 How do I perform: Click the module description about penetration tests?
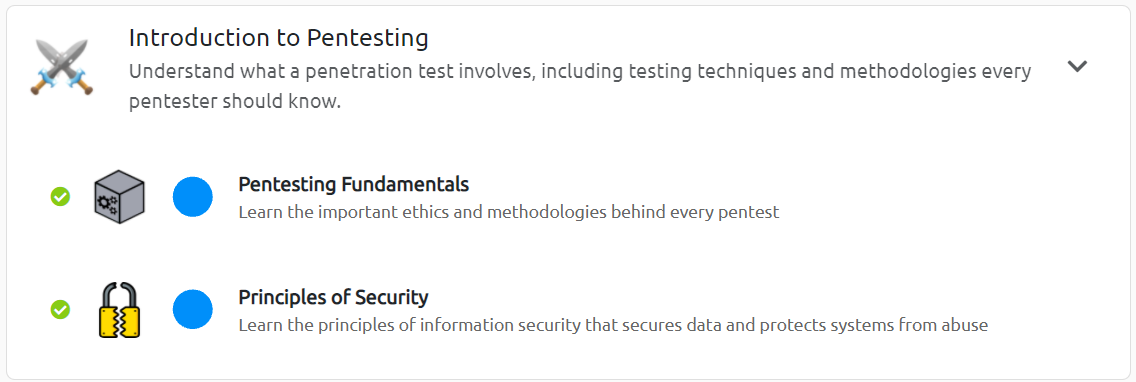point(580,86)
